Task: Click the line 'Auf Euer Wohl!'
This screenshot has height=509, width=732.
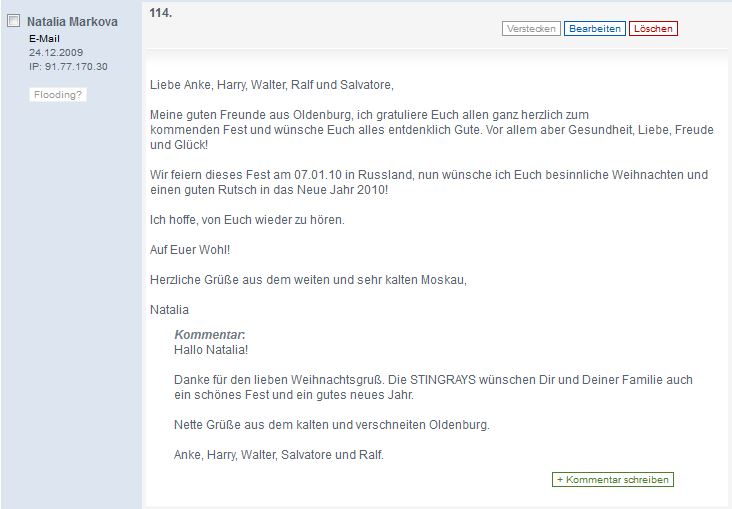Action: (190, 249)
